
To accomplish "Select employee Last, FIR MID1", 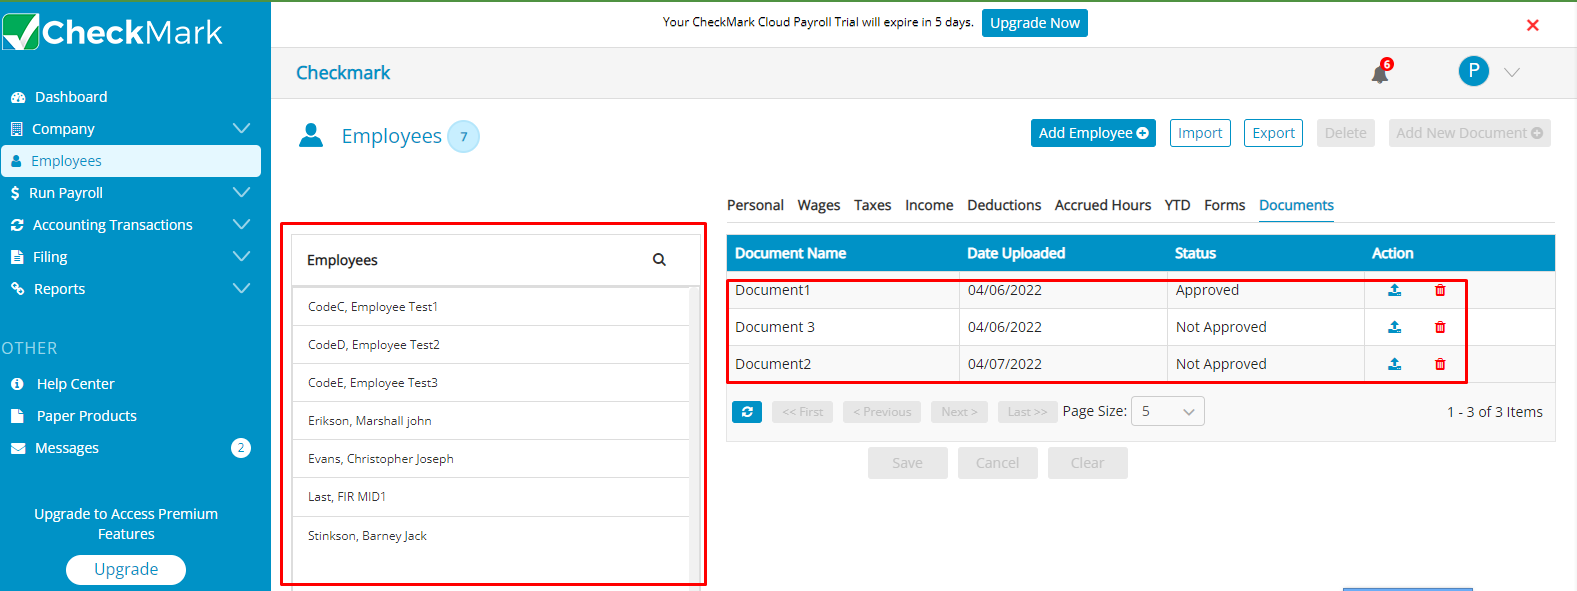I will point(490,497).
